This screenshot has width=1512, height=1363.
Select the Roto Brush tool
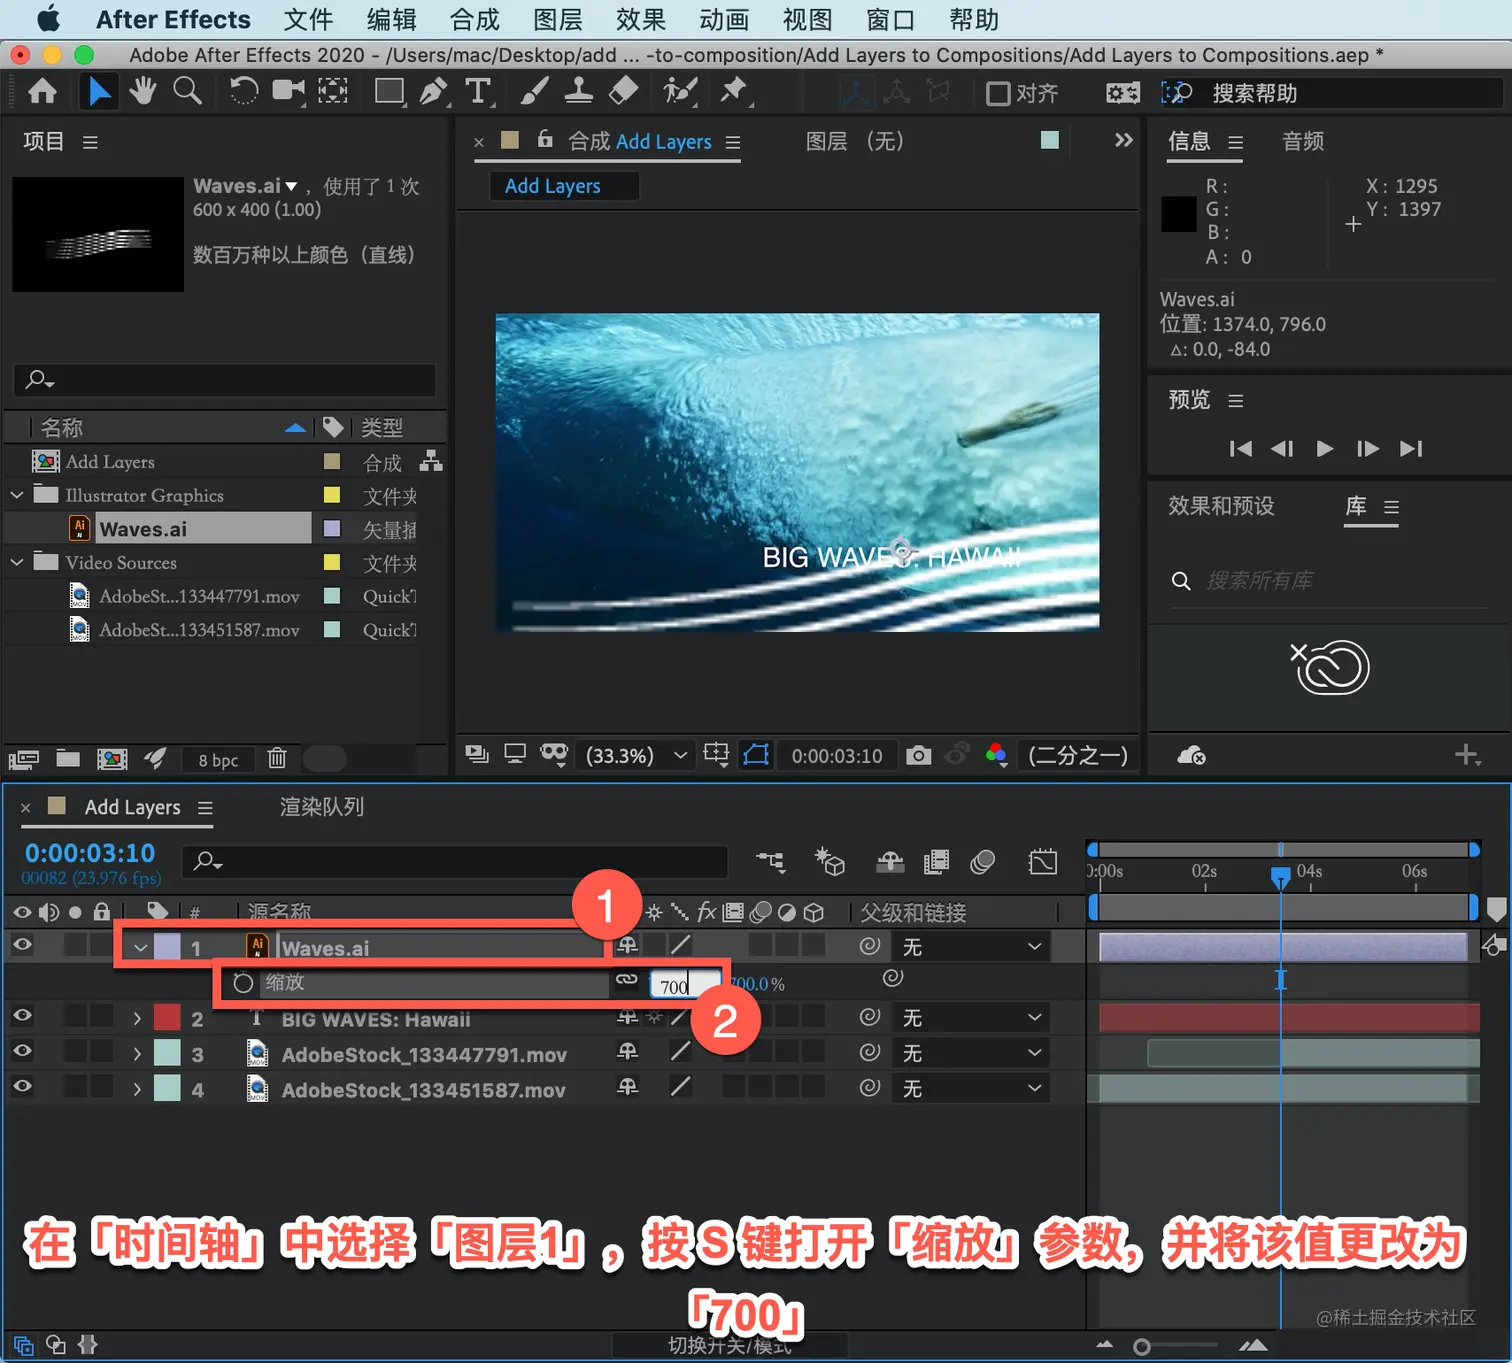[x=680, y=92]
